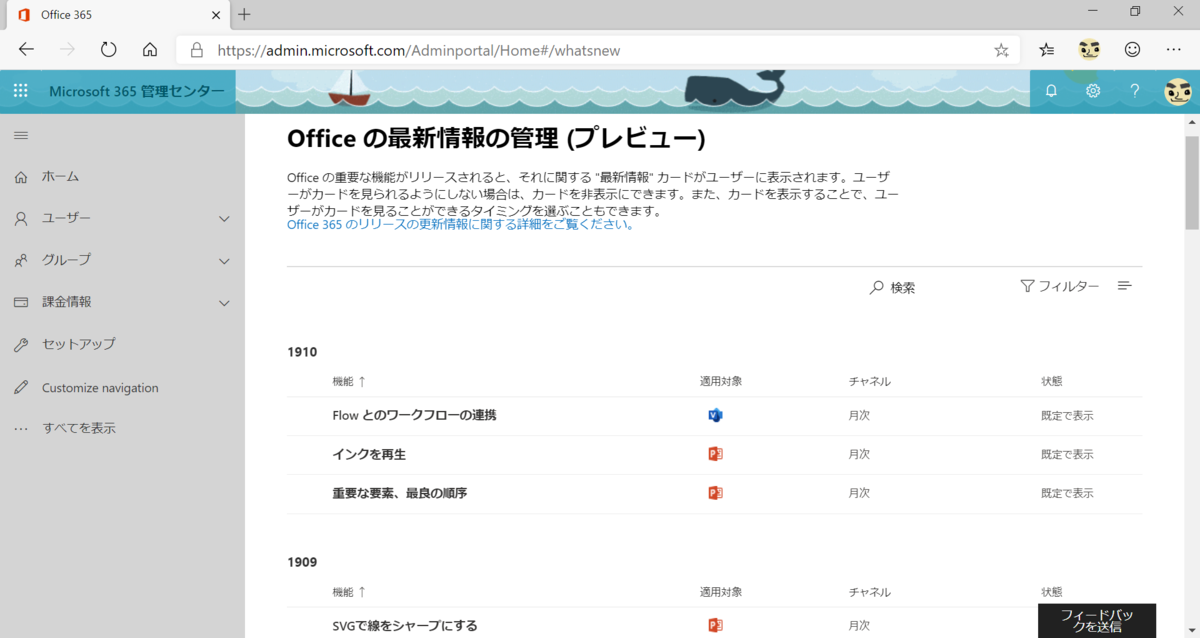Add page to favorites star icon
1200x638 pixels.
[1001, 50]
